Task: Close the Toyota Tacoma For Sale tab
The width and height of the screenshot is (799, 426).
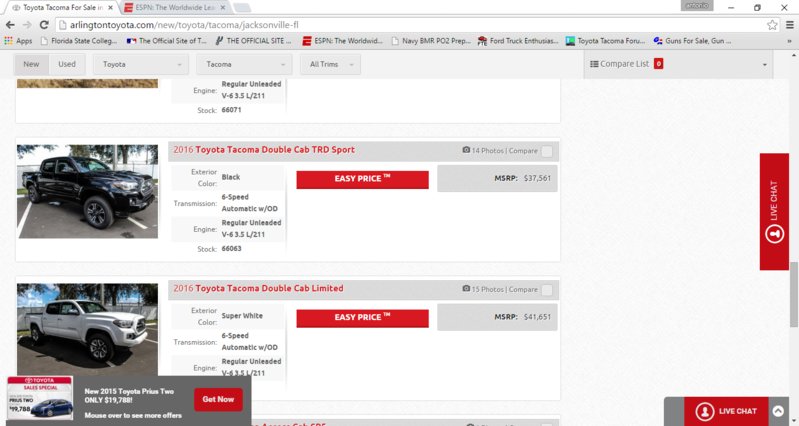Action: coord(110,8)
